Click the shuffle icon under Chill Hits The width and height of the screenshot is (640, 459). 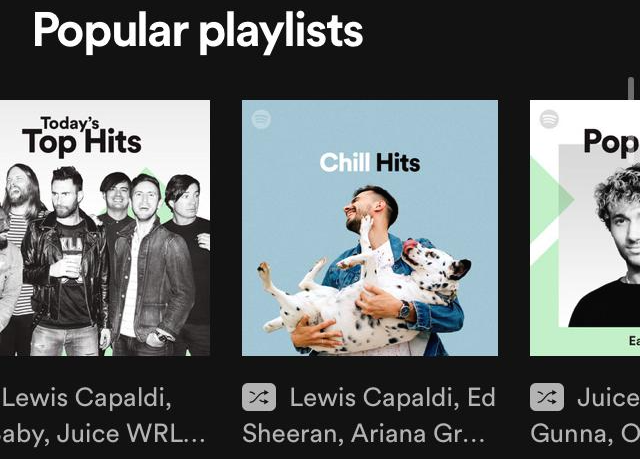pyautogui.click(x=259, y=397)
